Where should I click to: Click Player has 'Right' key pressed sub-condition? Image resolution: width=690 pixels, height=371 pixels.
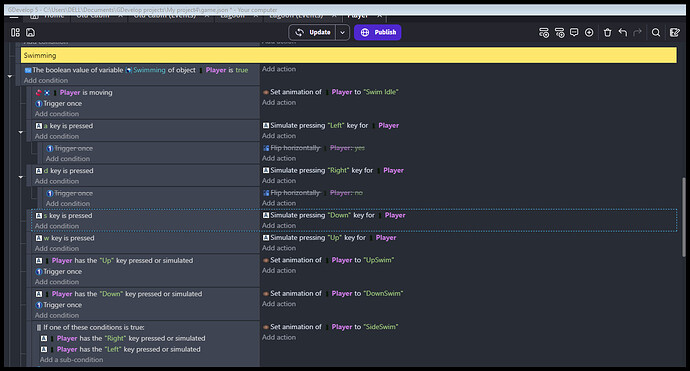click(124, 338)
